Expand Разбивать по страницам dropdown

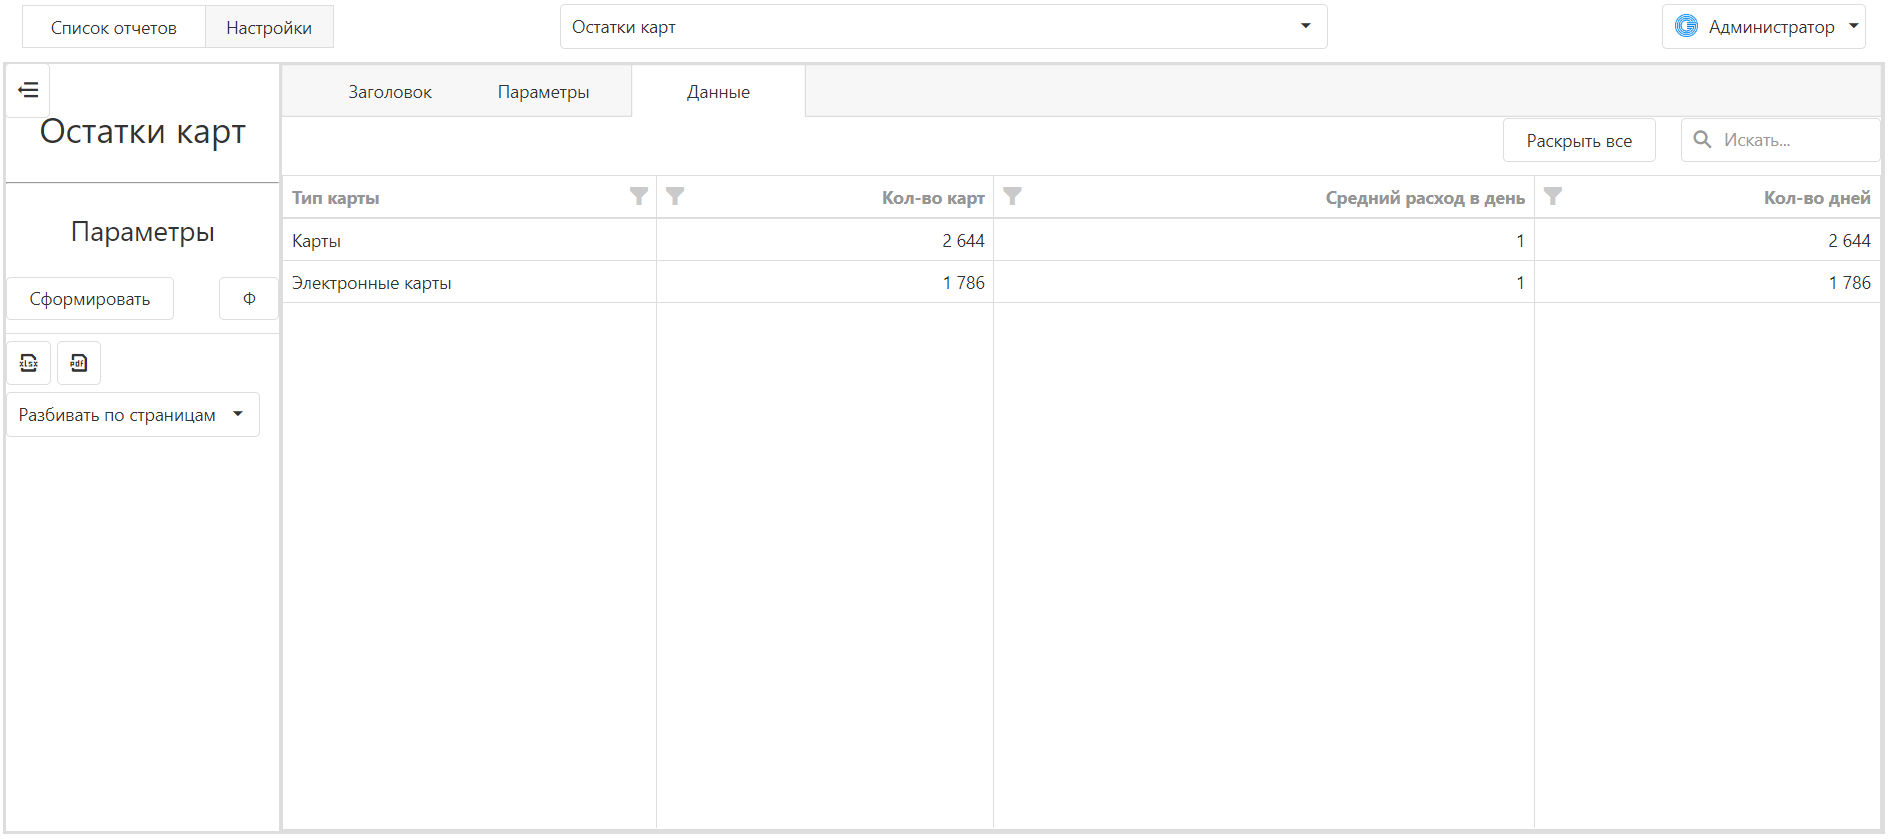(133, 415)
